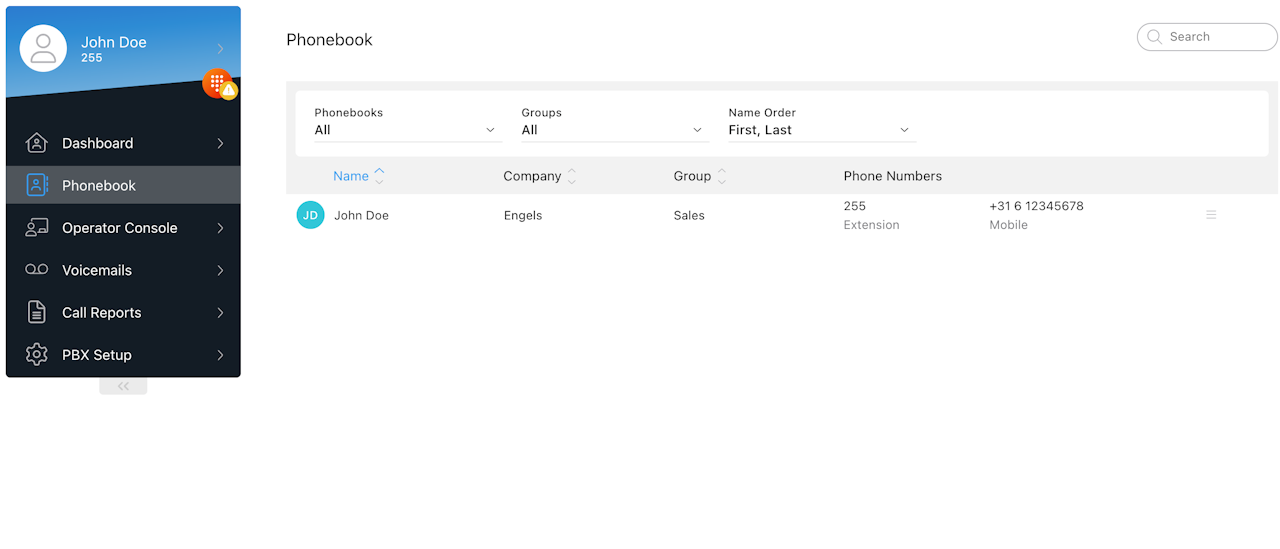1280x549 pixels.
Task: Expand the user profile chevron
Action: (x=220, y=49)
